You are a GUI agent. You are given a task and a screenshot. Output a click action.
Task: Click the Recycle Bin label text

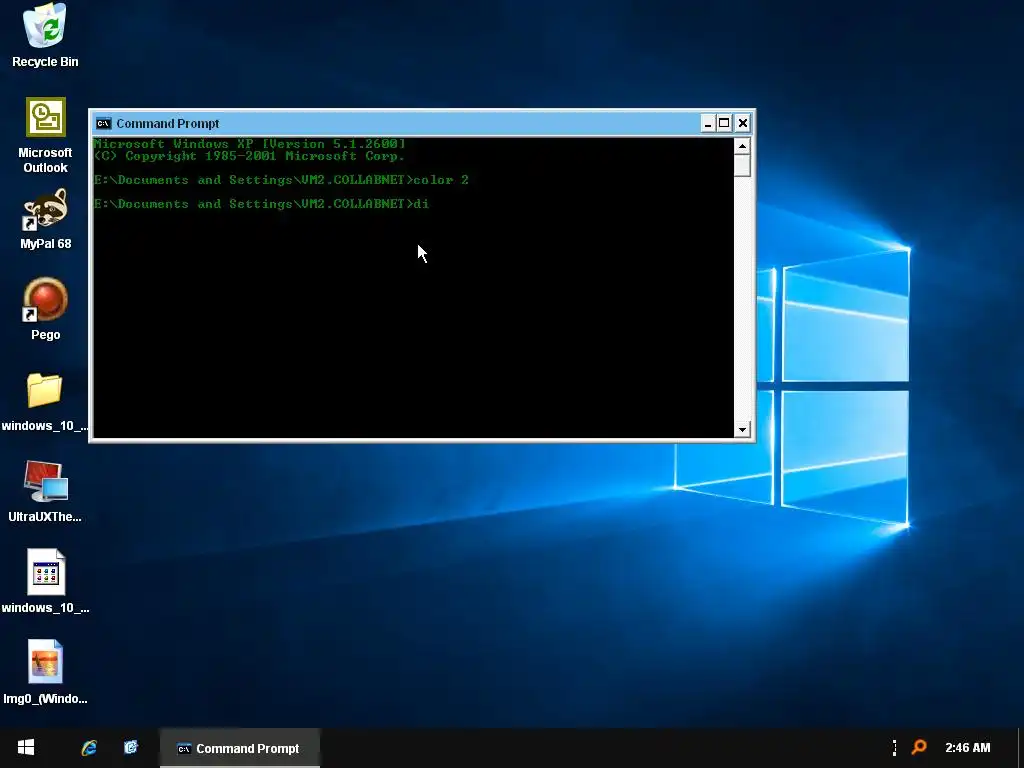[x=45, y=61]
